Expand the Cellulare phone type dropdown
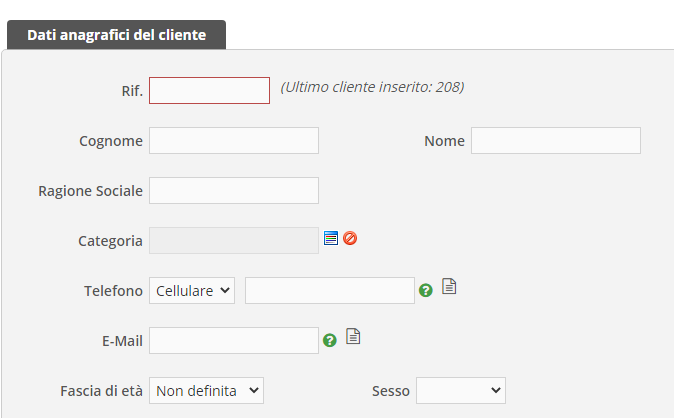674x418 pixels. click(192, 290)
